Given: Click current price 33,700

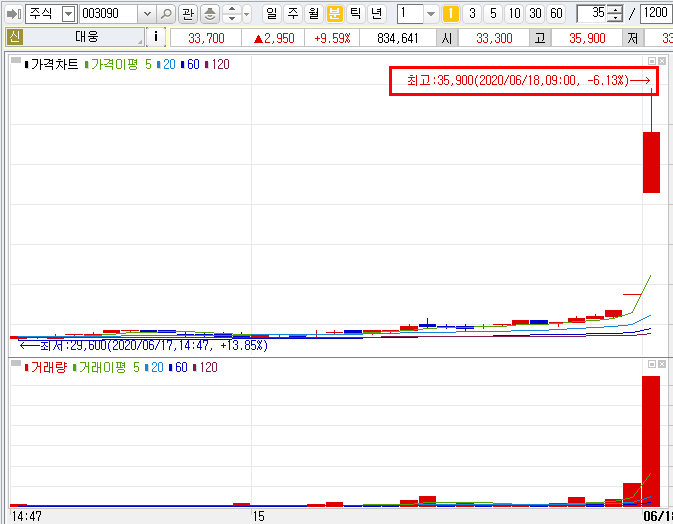Looking at the screenshot, I should [206, 38].
